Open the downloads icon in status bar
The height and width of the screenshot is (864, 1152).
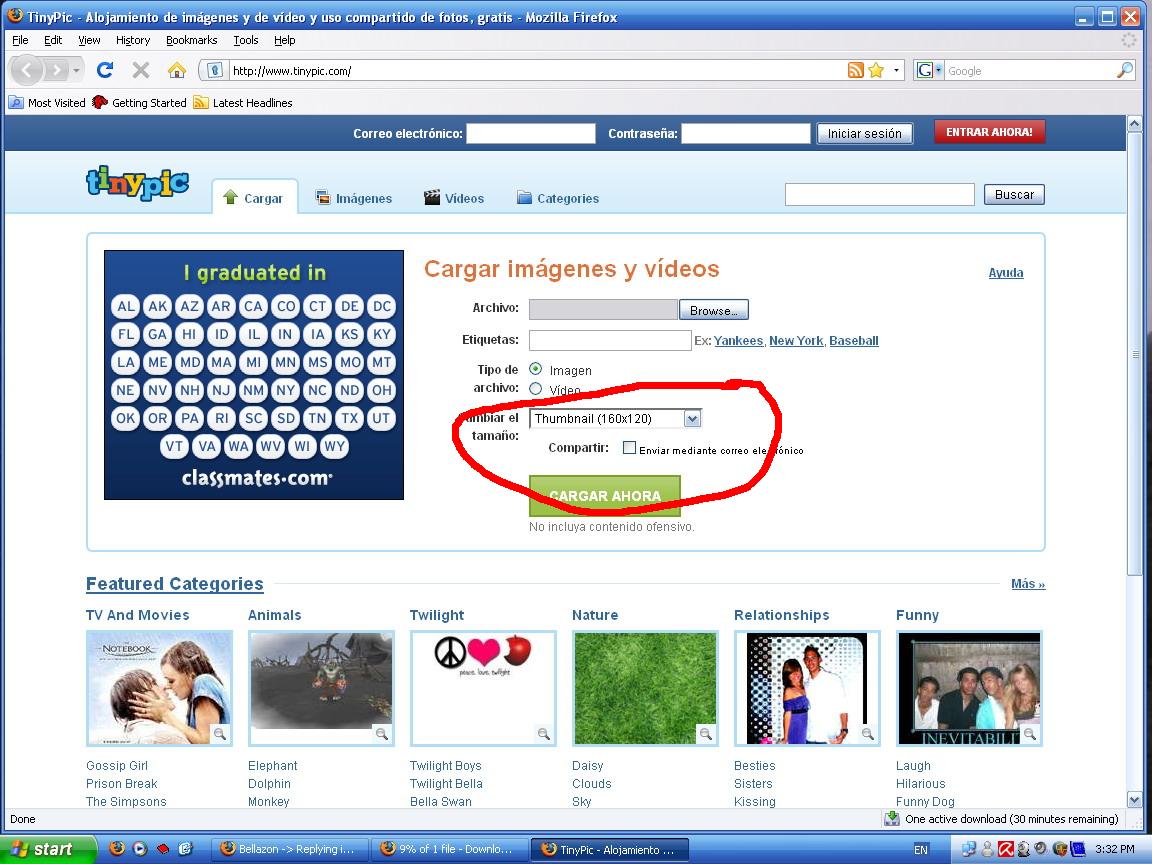coord(892,818)
